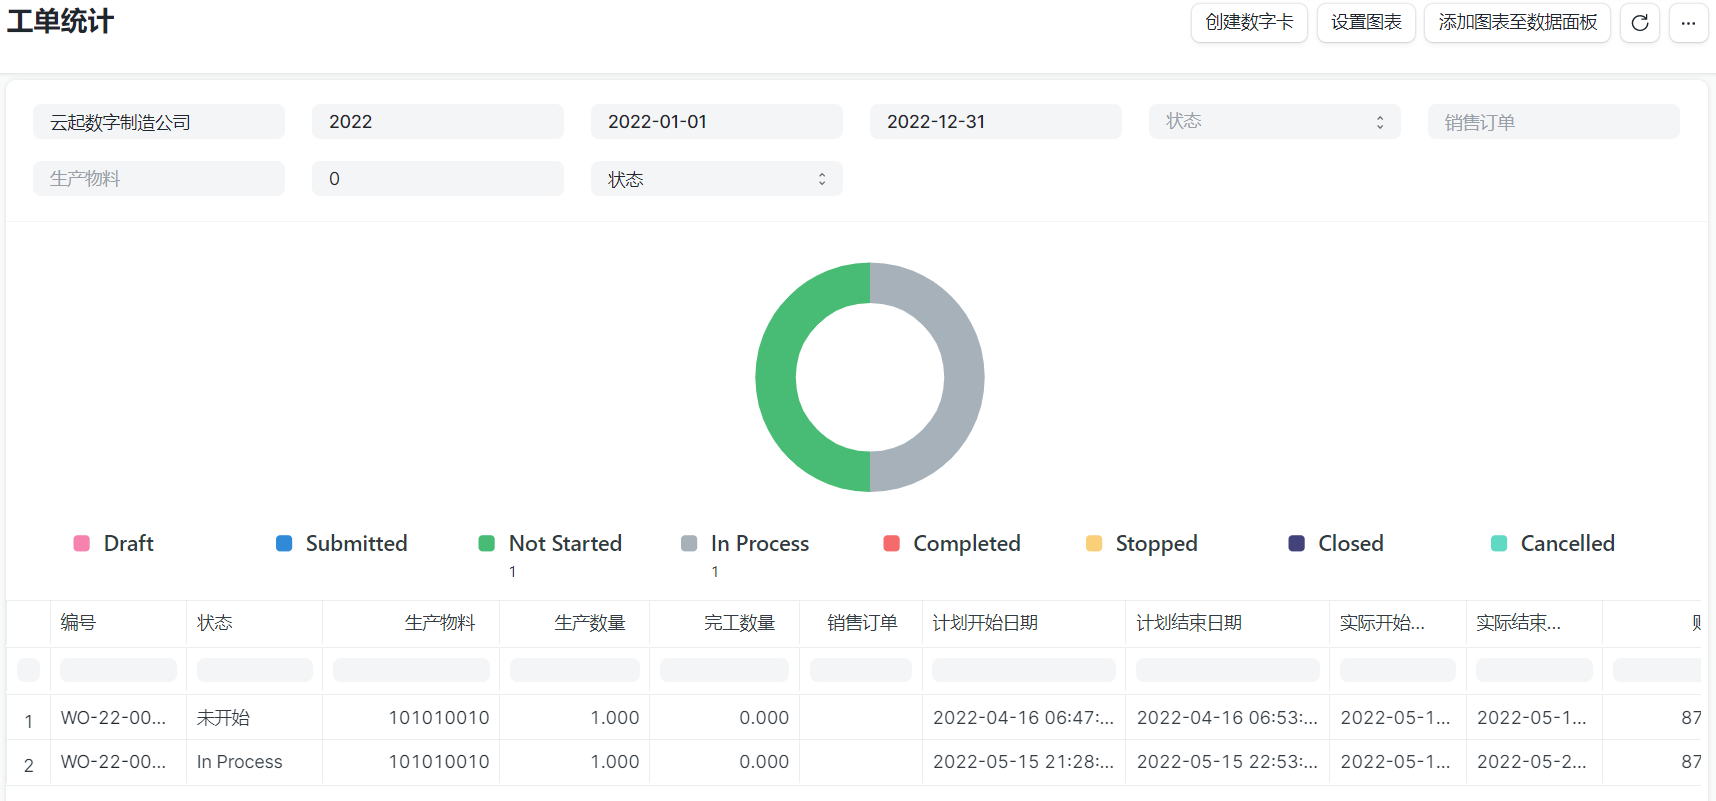Open the second-row 状态 dropdown

pos(717,179)
